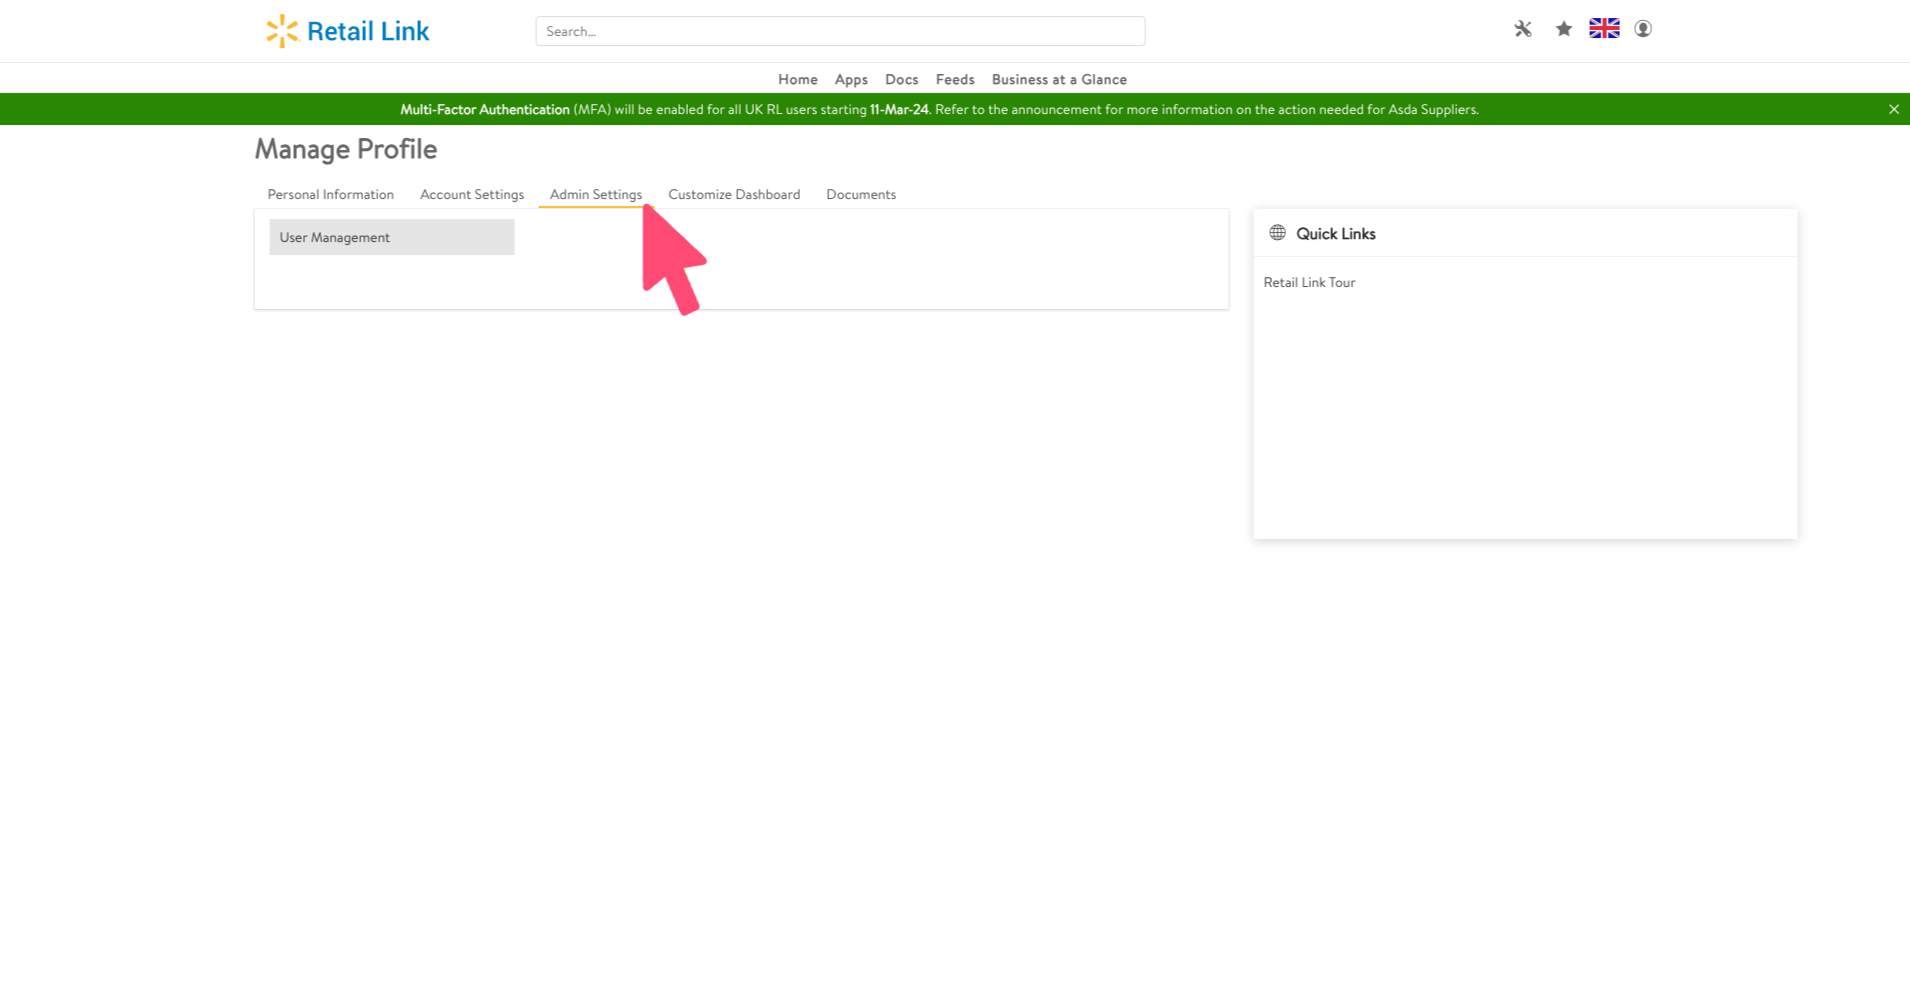
Task: Select the Admin Settings tab
Action: tap(595, 194)
